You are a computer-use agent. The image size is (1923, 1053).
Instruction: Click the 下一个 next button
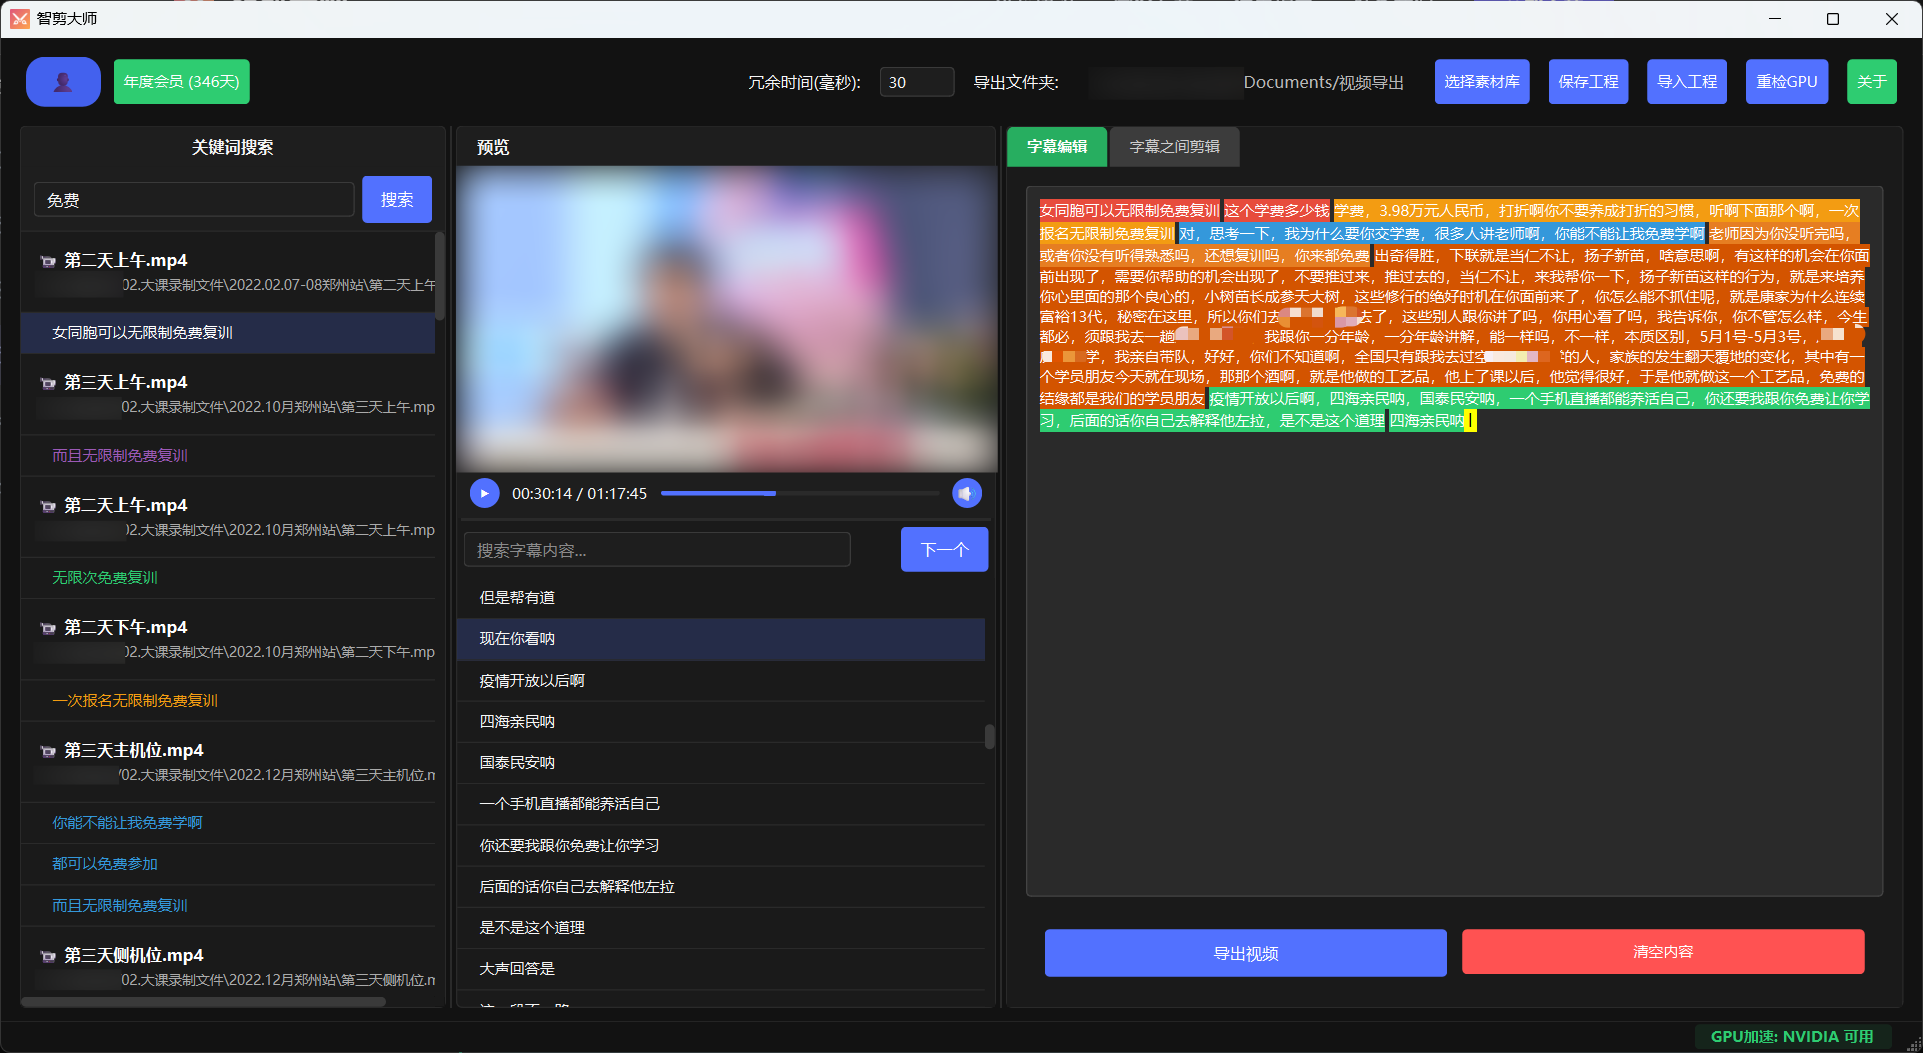944,550
